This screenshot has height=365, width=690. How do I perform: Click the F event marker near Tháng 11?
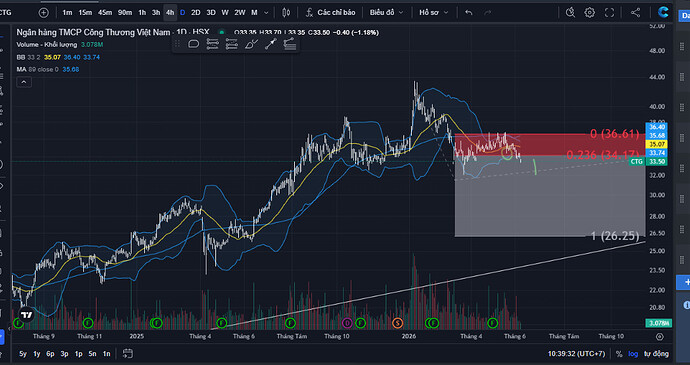pyautogui.click(x=88, y=323)
